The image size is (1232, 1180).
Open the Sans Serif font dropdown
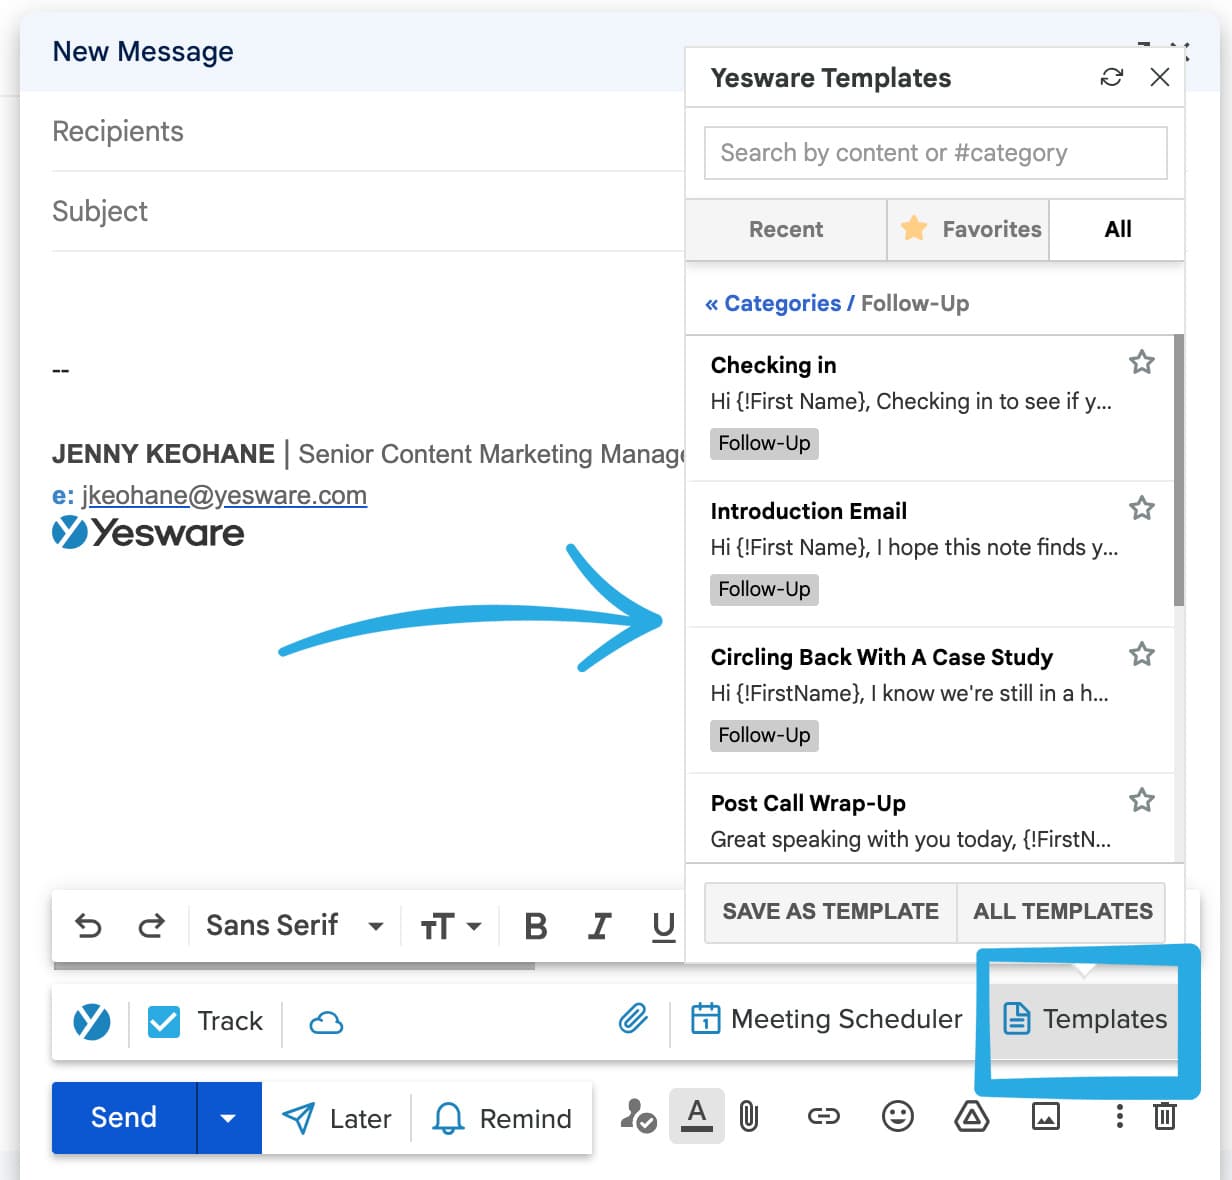[292, 925]
